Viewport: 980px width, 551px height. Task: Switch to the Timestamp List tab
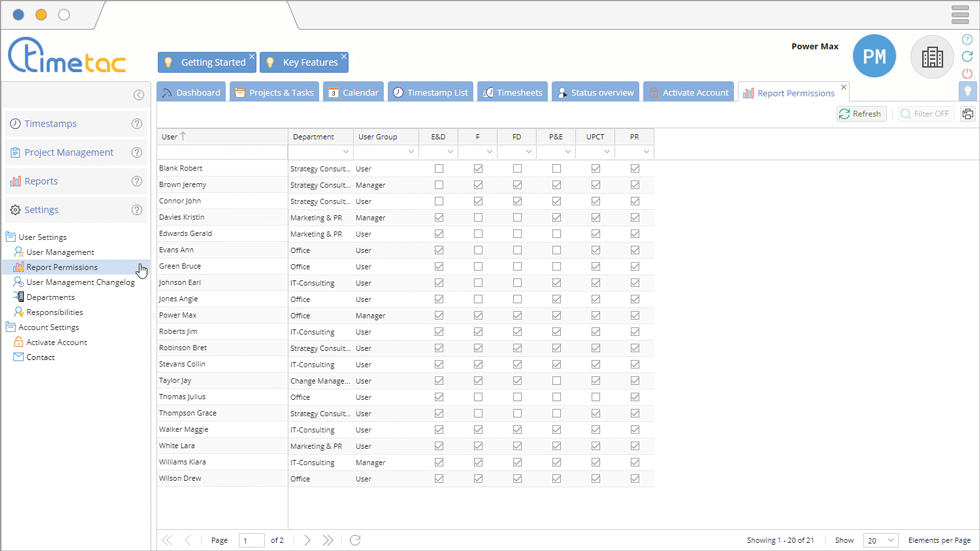pyautogui.click(x=431, y=92)
